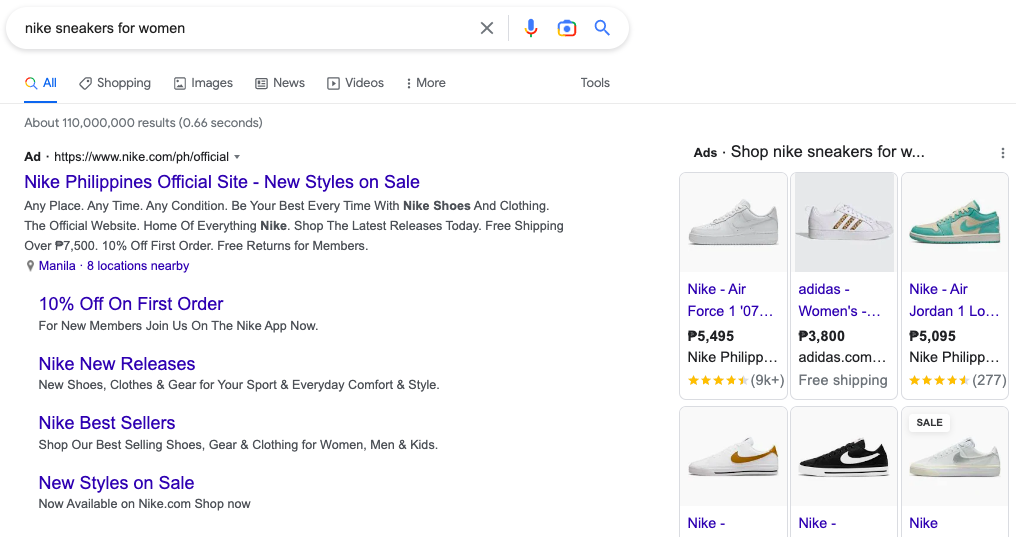This screenshot has width=1016, height=537.
Task: Click the results count text
Action: point(143,122)
